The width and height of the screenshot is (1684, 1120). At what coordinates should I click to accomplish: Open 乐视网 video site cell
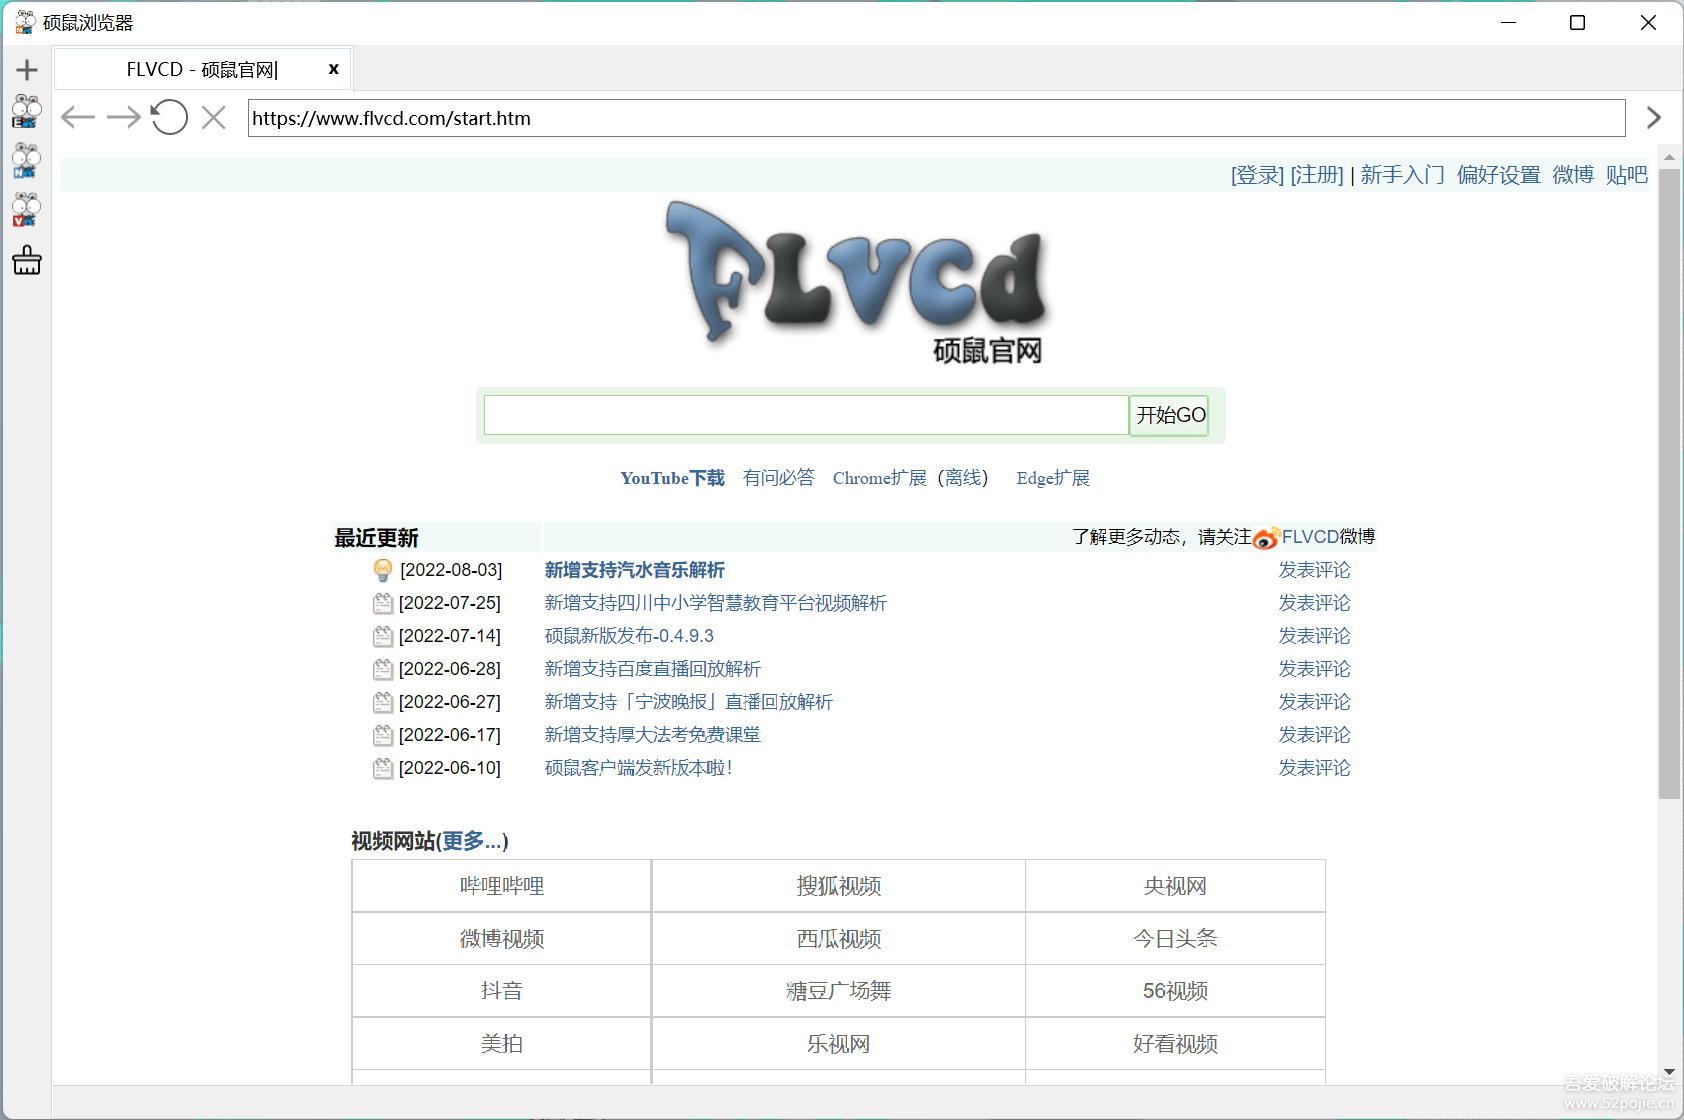(839, 1044)
